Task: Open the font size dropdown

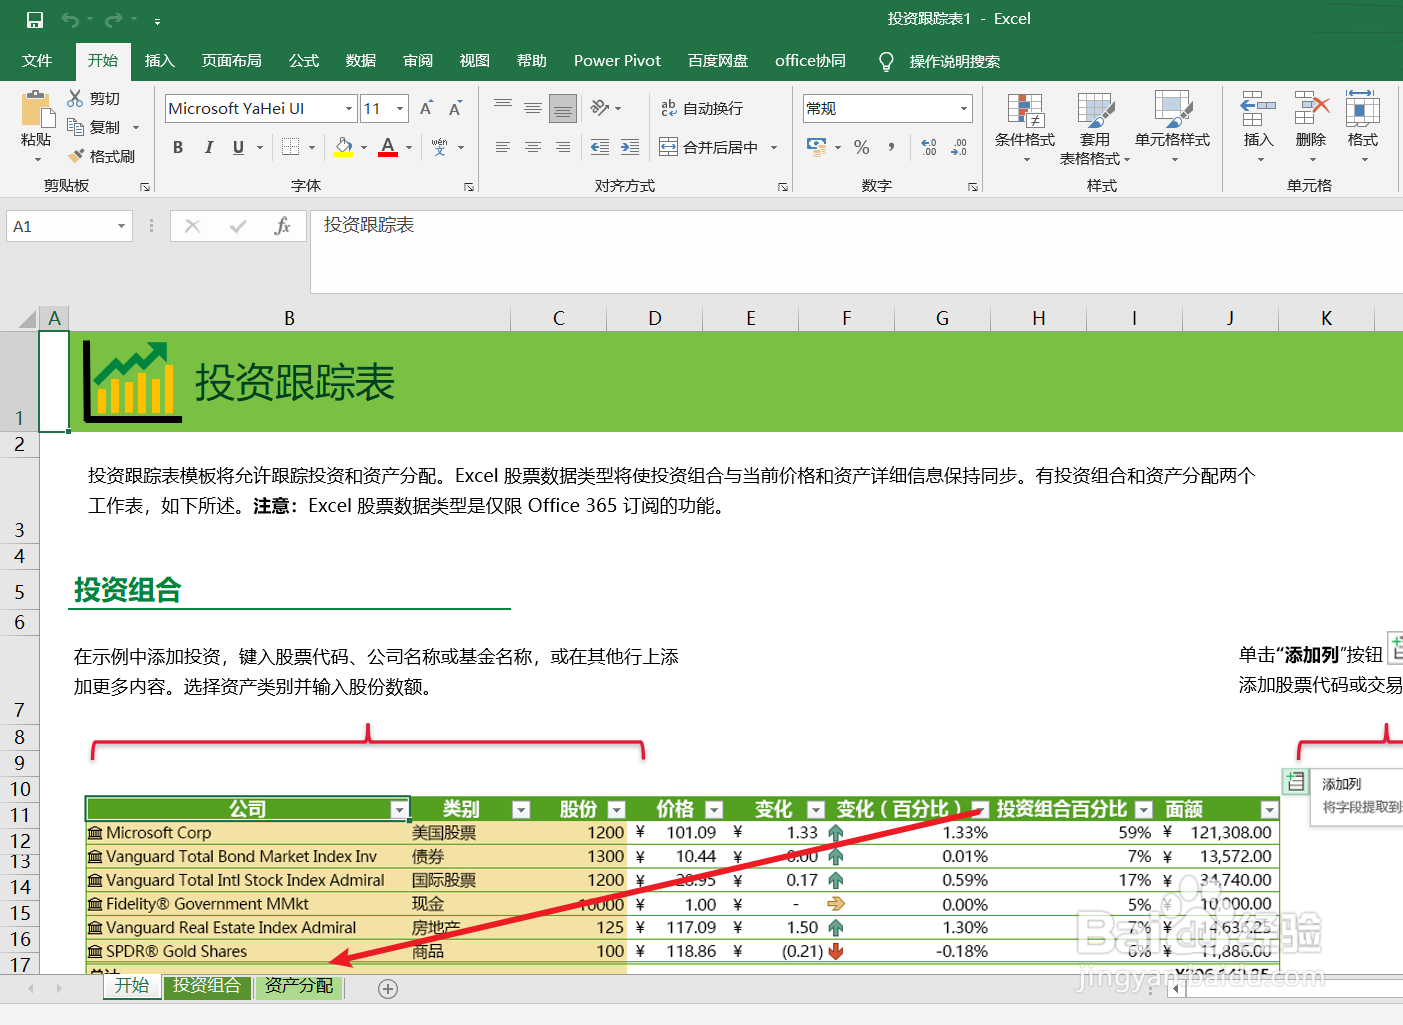Action: 400,108
